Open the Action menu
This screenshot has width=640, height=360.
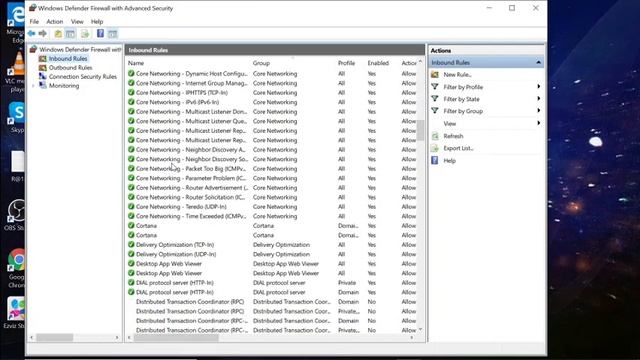point(55,22)
